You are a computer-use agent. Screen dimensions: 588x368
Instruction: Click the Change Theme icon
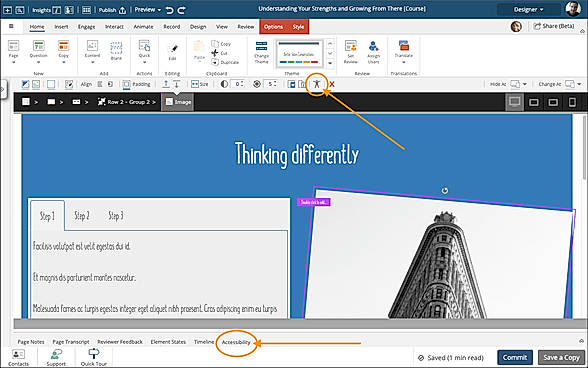click(x=261, y=52)
